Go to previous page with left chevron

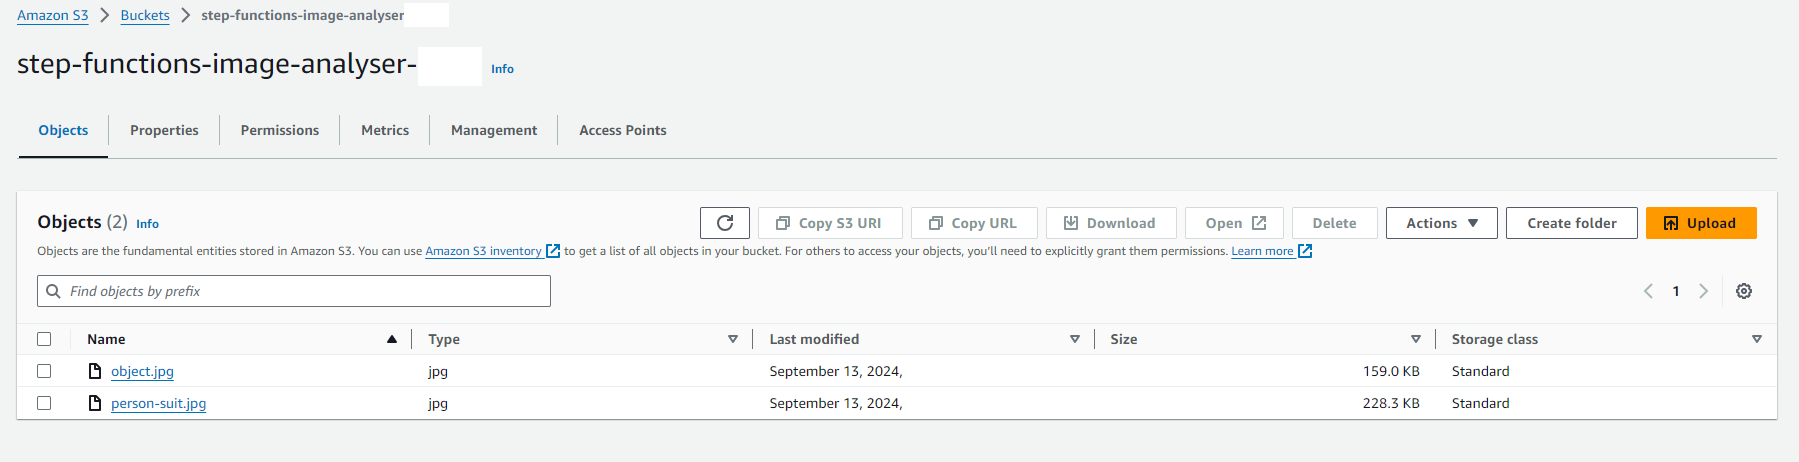click(1648, 291)
